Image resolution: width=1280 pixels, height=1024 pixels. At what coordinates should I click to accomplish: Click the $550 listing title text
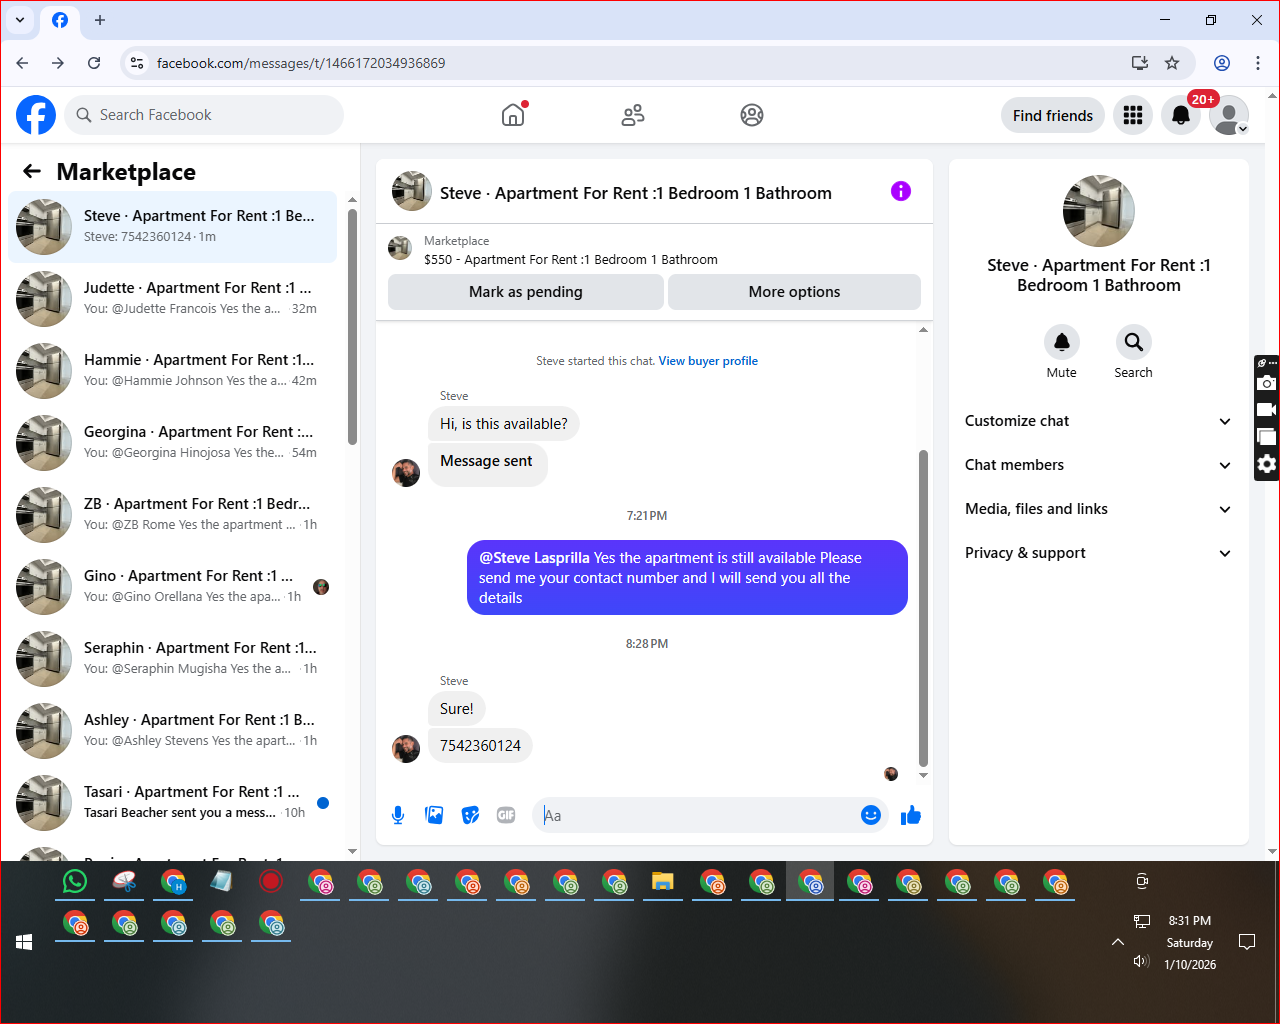(571, 259)
